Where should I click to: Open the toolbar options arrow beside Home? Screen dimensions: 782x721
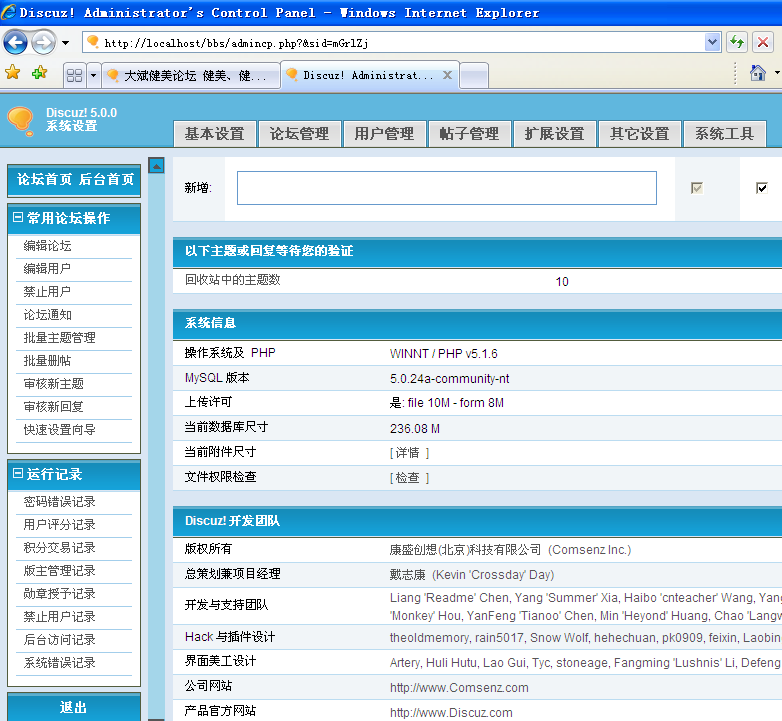coord(777,73)
